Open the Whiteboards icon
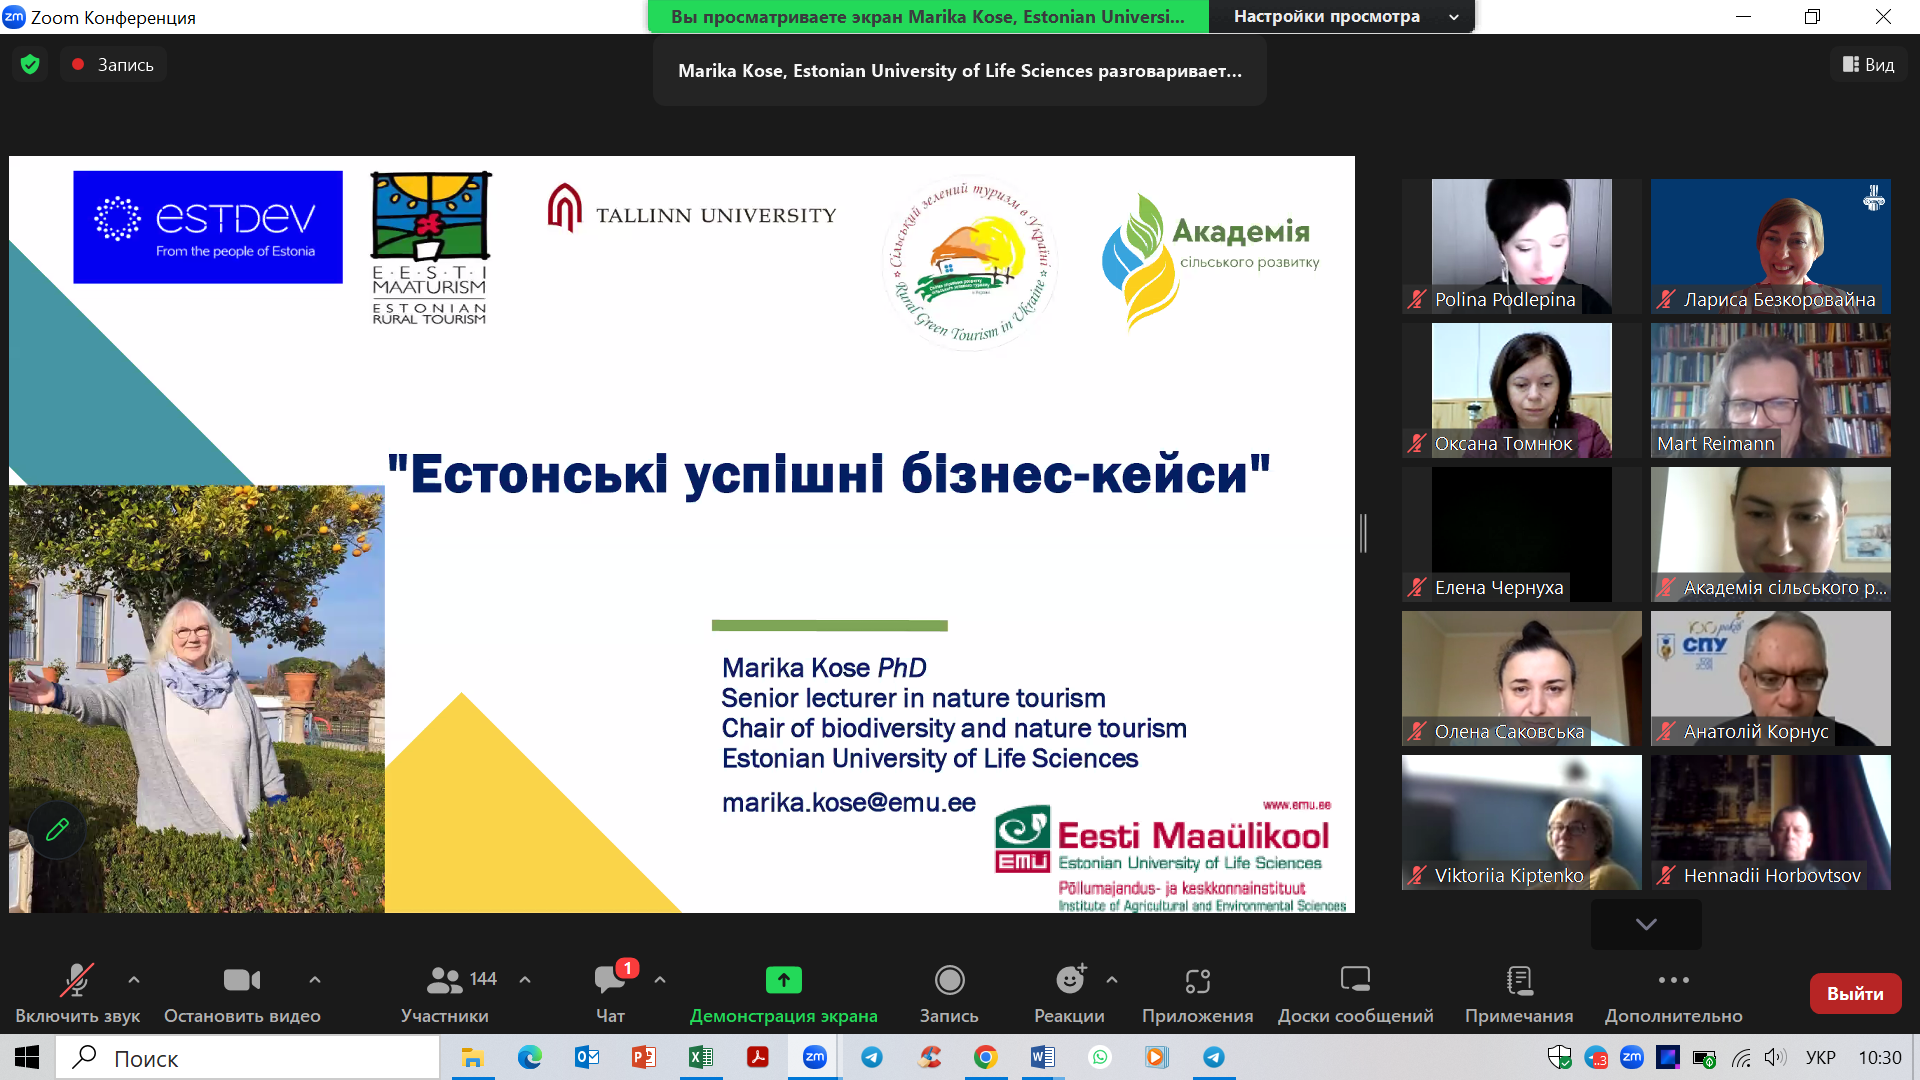Image resolution: width=1920 pixels, height=1080 pixels. click(1355, 980)
